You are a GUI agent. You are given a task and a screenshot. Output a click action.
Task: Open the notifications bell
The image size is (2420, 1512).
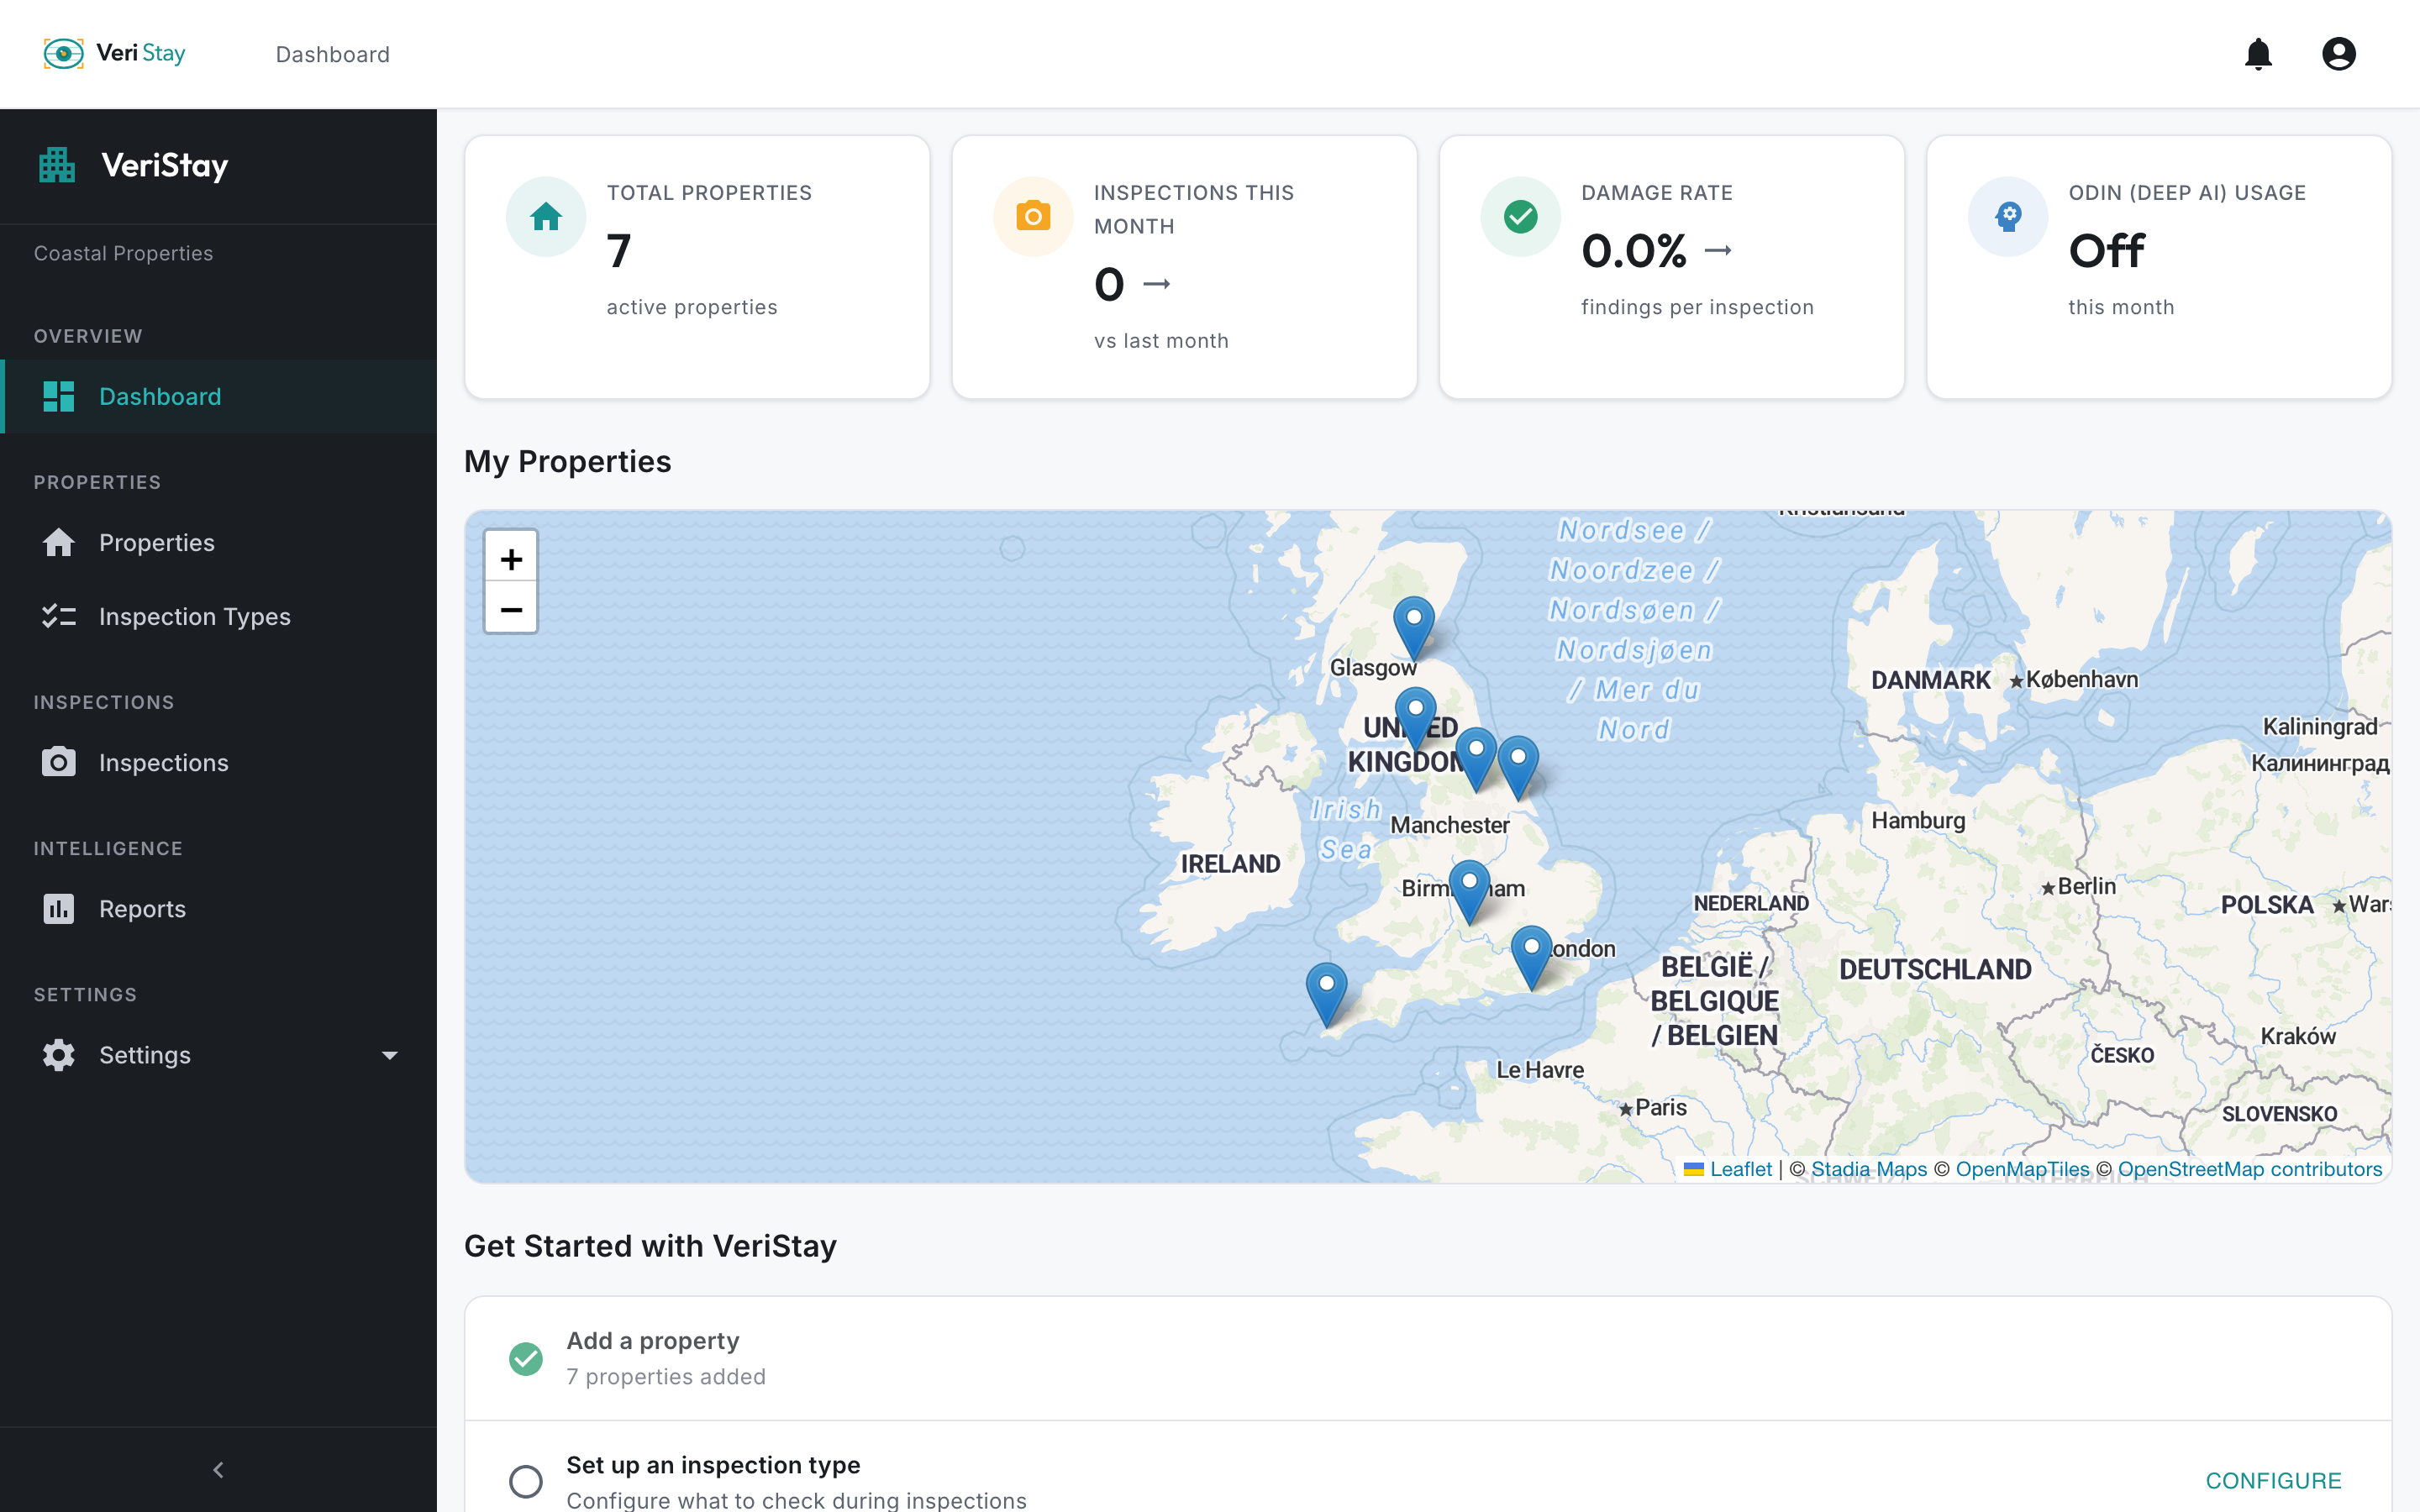(2259, 54)
